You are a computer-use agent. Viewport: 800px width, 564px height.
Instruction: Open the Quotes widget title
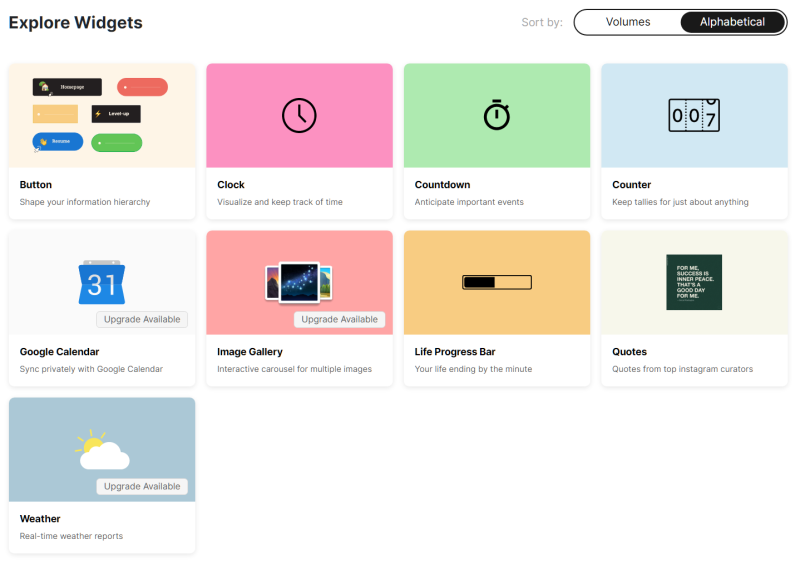pyautogui.click(x=629, y=352)
